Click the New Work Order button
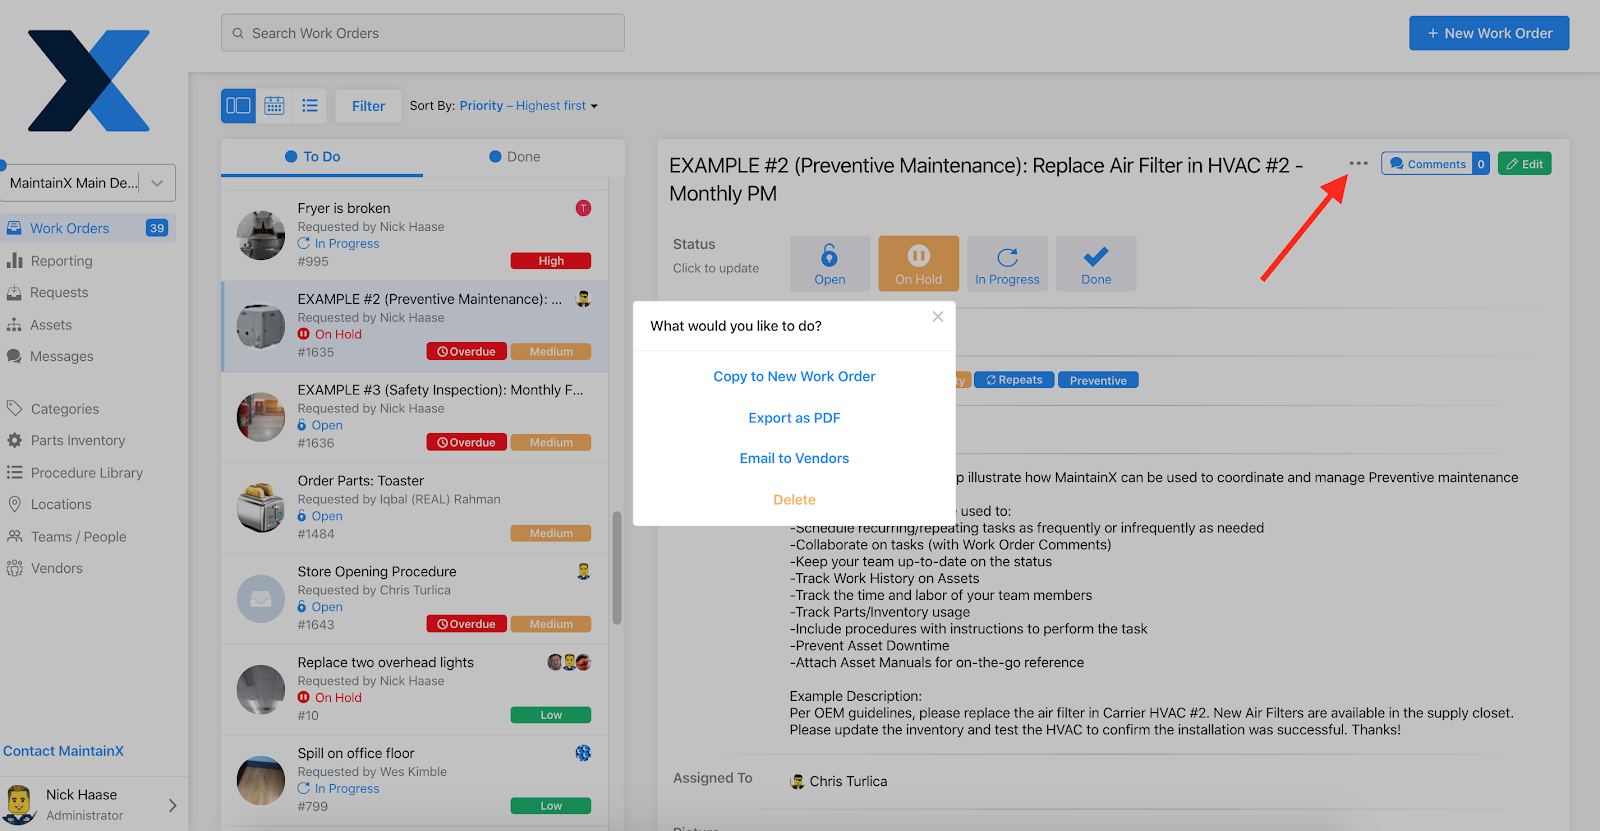1600x831 pixels. tap(1489, 33)
